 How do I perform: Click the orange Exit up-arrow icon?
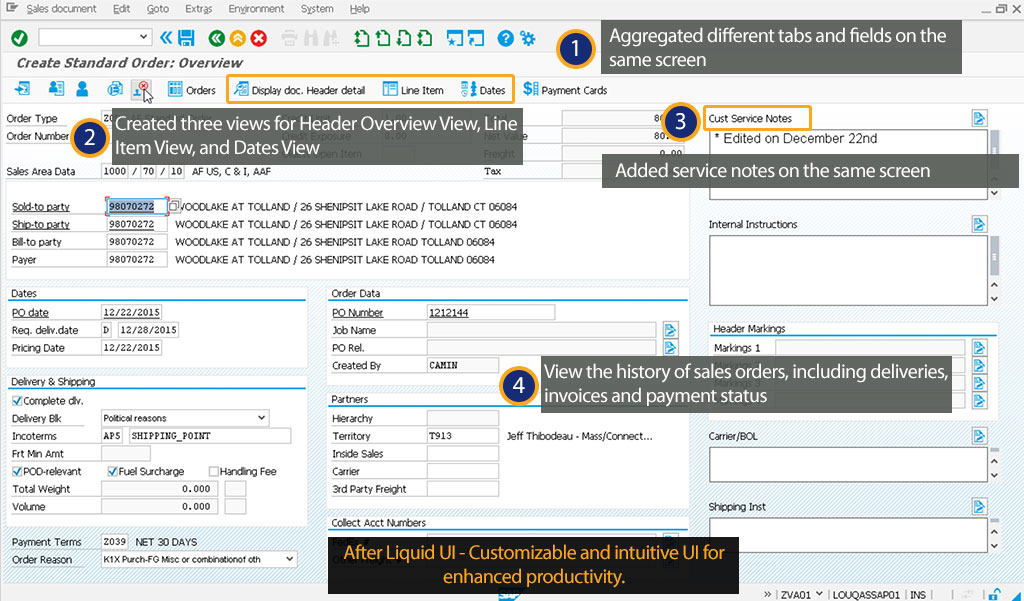(237, 38)
